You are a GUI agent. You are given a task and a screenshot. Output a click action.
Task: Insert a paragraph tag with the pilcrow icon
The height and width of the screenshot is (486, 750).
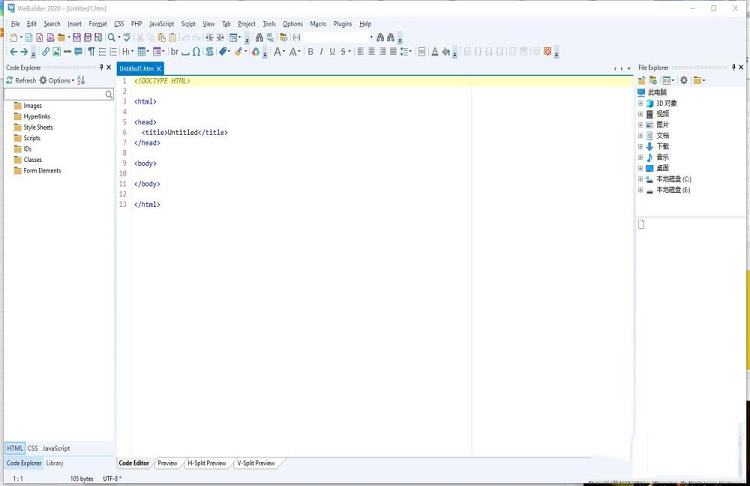[x=91, y=52]
